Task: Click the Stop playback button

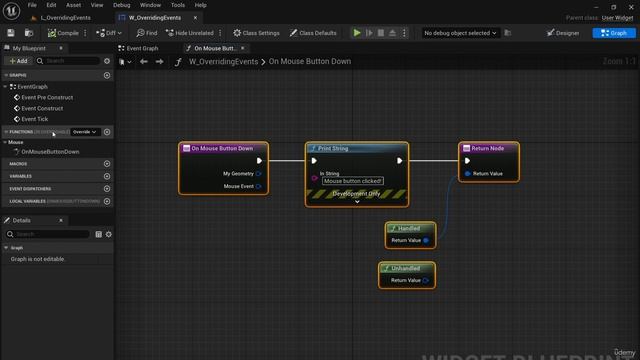Action: click(x=380, y=33)
